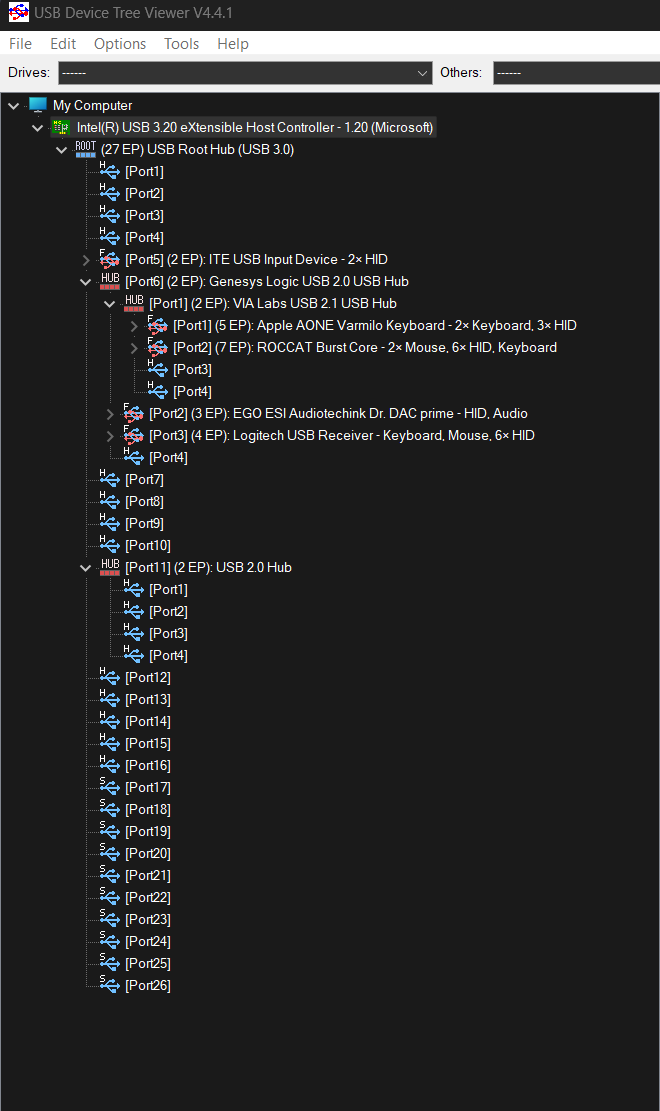Select Port13 in the tree
The width and height of the screenshot is (660, 1111).
148,699
